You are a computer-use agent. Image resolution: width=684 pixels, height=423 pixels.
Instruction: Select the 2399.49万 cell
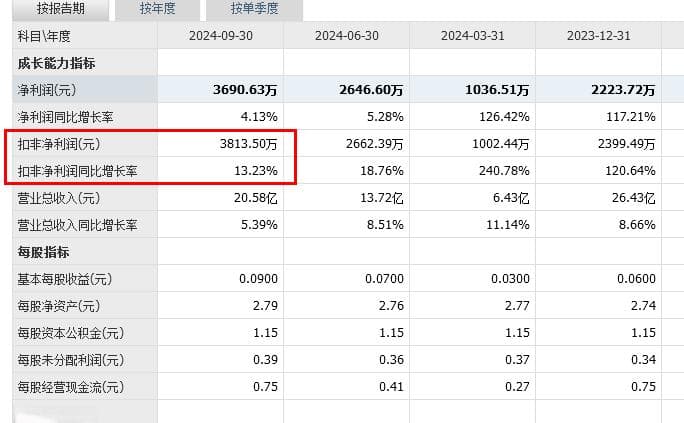pos(627,144)
